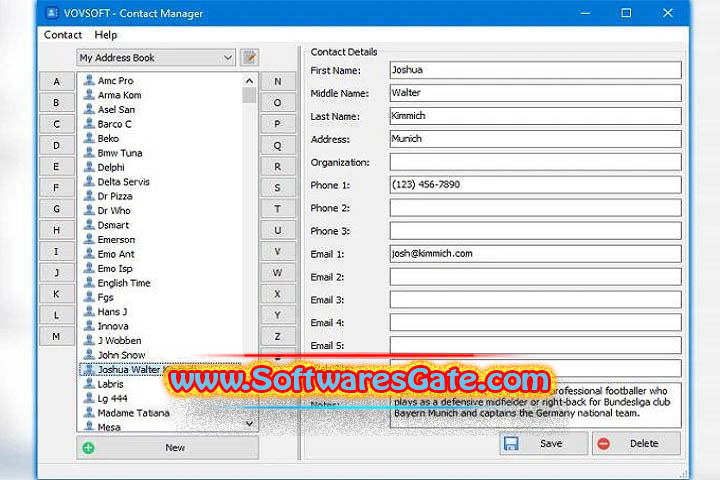Image resolution: width=720 pixels, height=480 pixels.
Task: Filter contacts by letter A
Action: tap(56, 82)
